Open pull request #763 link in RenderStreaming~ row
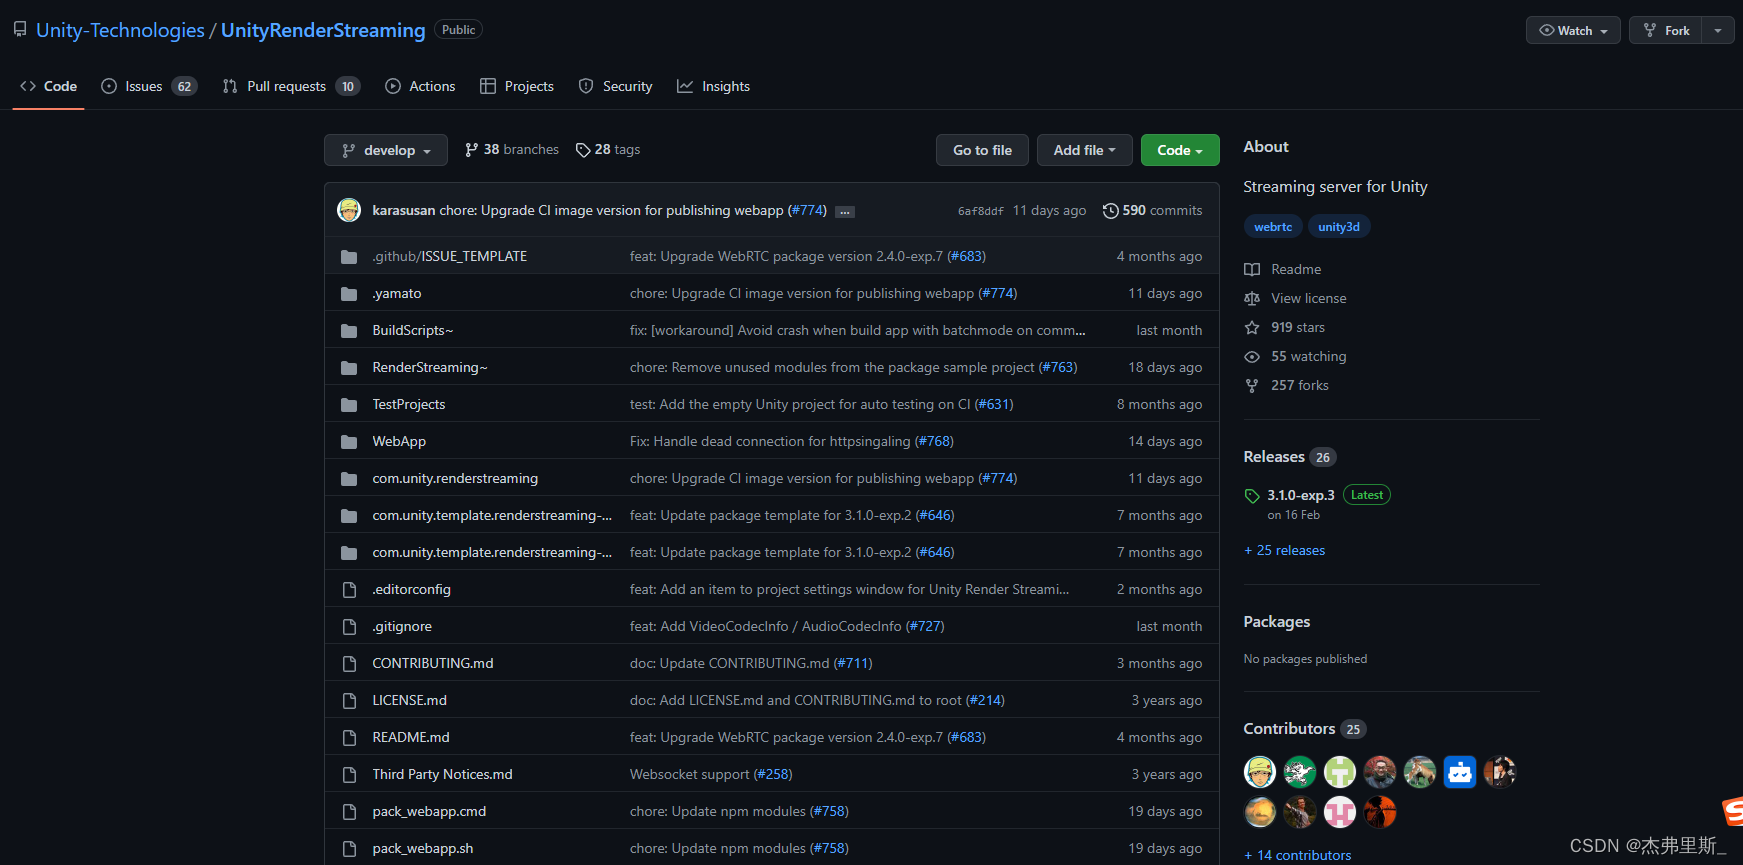1743x865 pixels. [x=1058, y=367]
